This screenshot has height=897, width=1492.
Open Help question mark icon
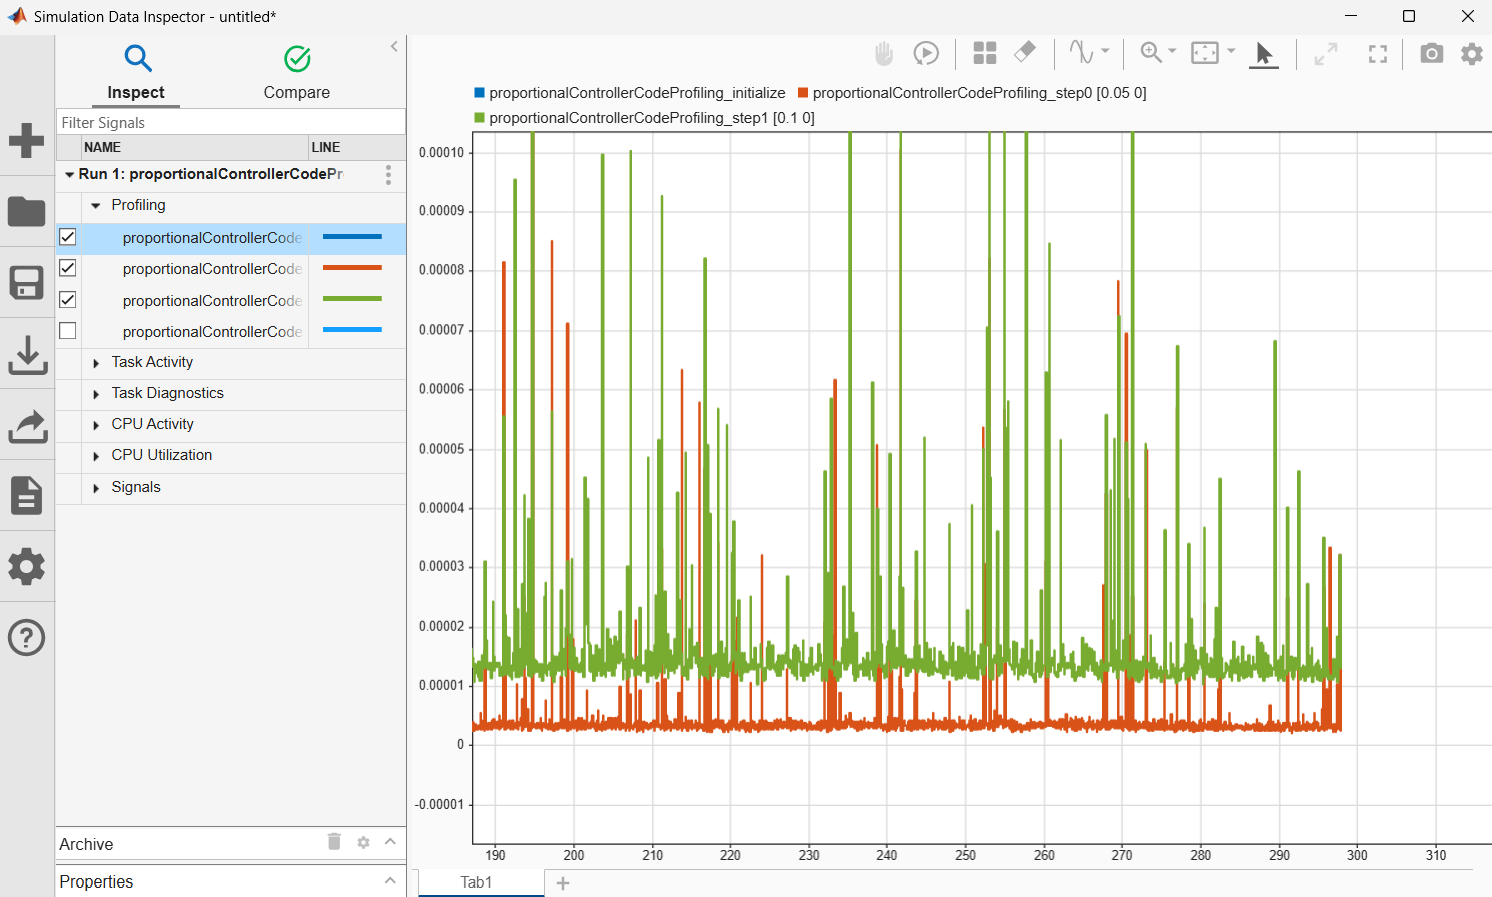pyautogui.click(x=27, y=638)
